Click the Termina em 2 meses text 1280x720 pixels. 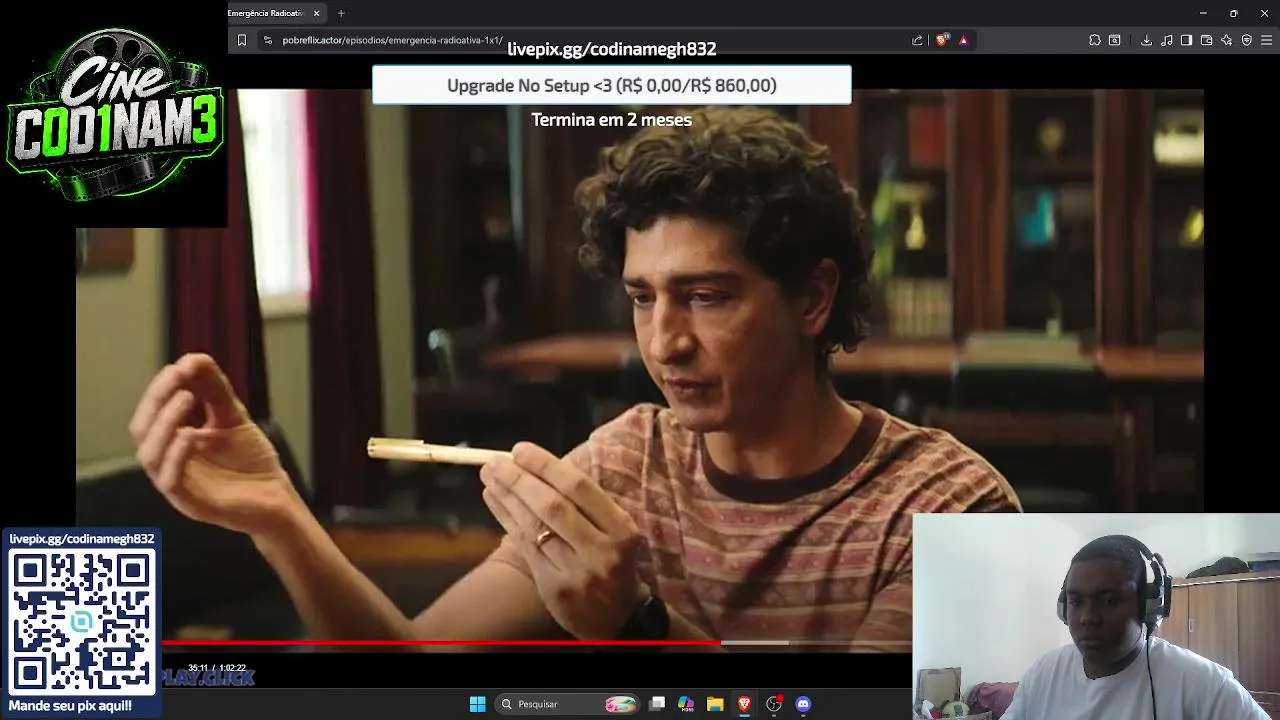click(x=612, y=120)
